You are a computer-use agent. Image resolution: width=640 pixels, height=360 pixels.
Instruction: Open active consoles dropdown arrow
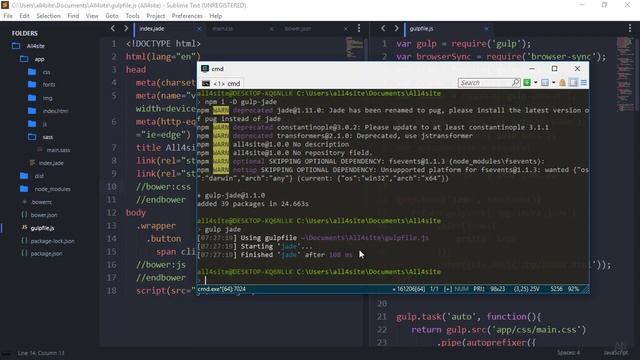553,83
